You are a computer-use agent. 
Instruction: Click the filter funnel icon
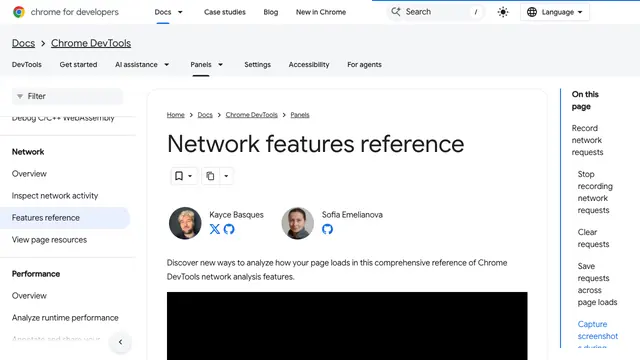click(x=20, y=96)
